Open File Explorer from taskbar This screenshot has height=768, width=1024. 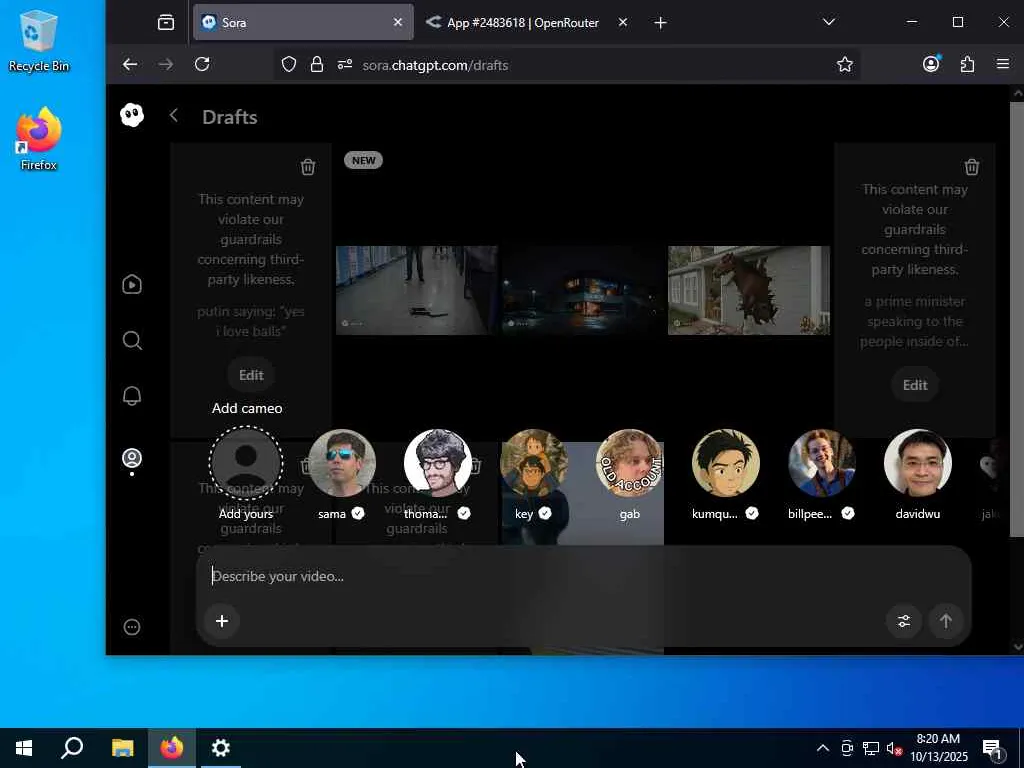pos(122,748)
